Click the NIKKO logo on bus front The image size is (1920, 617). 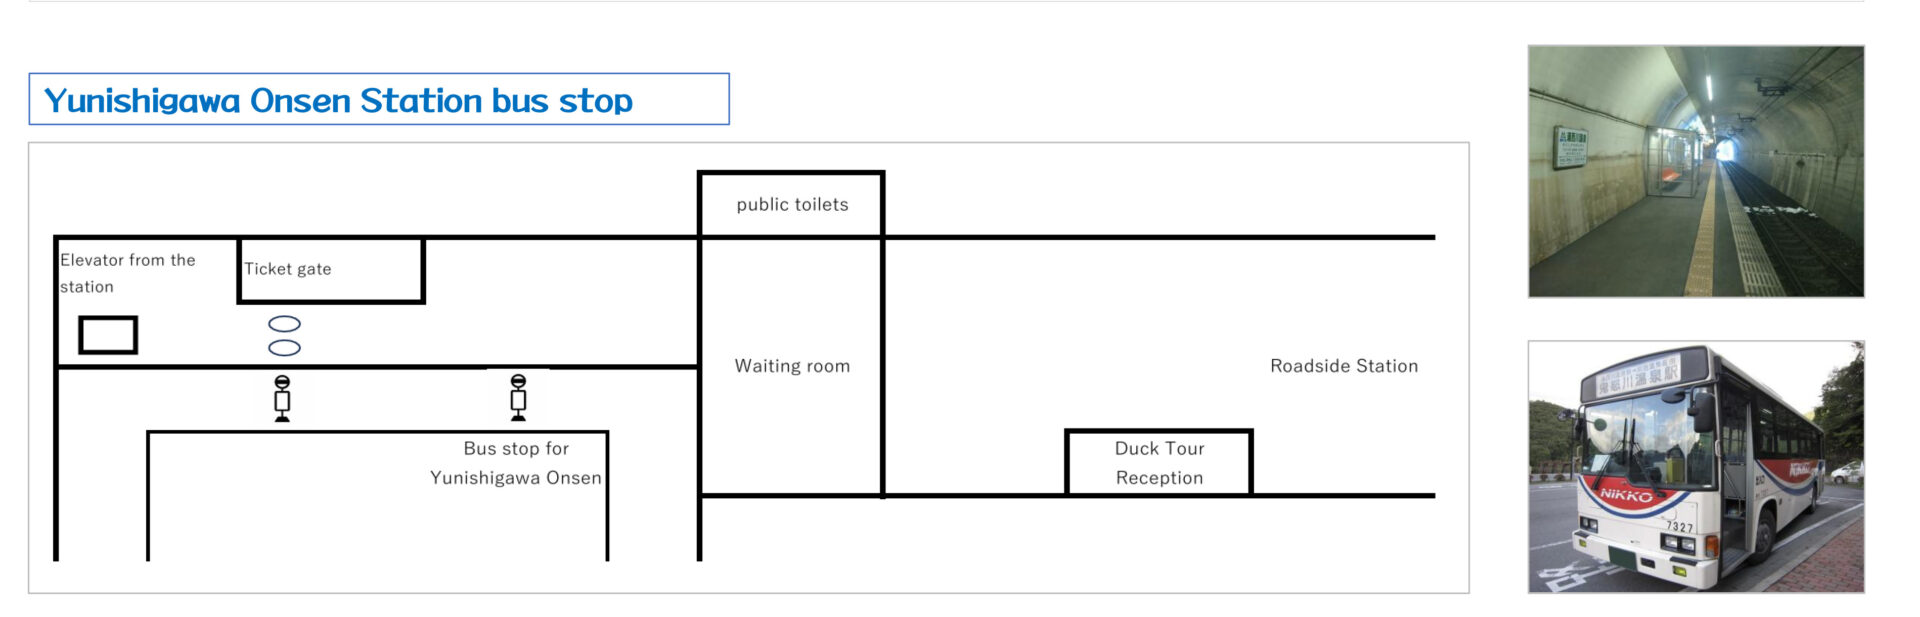coord(1625,495)
